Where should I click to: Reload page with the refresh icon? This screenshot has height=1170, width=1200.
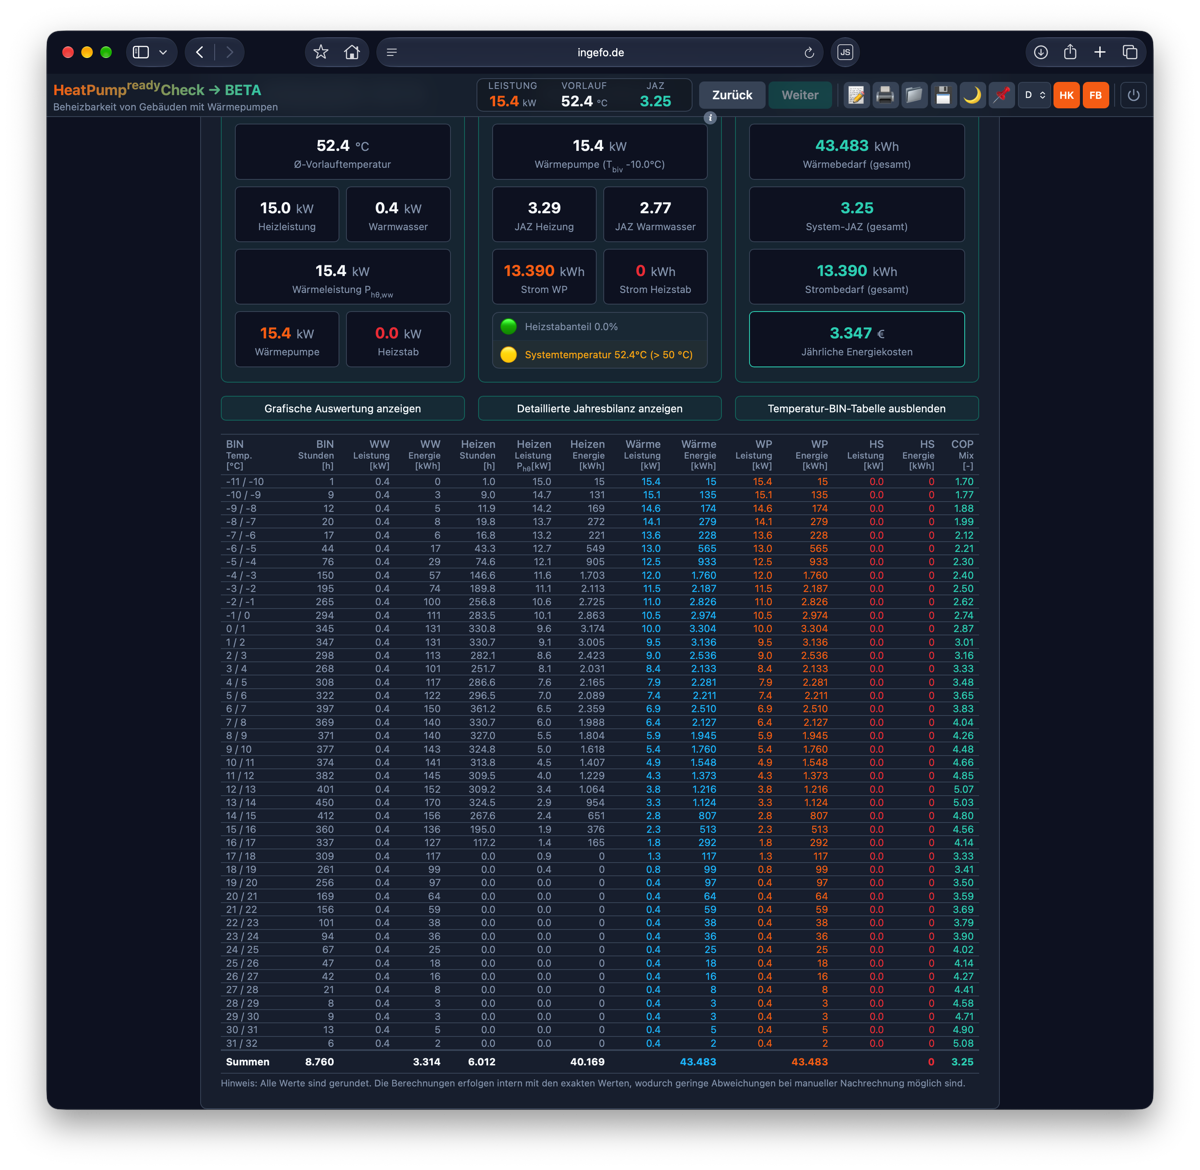[809, 52]
